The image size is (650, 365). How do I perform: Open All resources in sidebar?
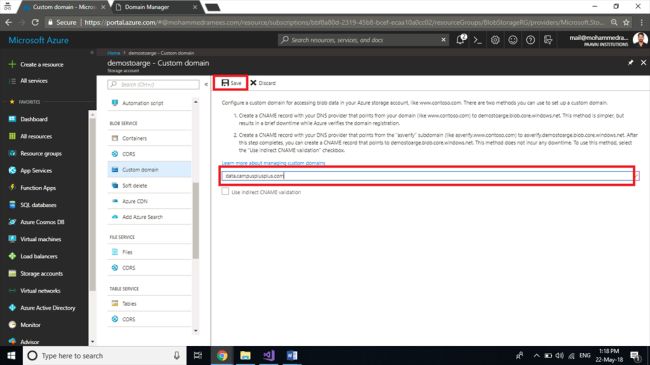click(x=31, y=136)
